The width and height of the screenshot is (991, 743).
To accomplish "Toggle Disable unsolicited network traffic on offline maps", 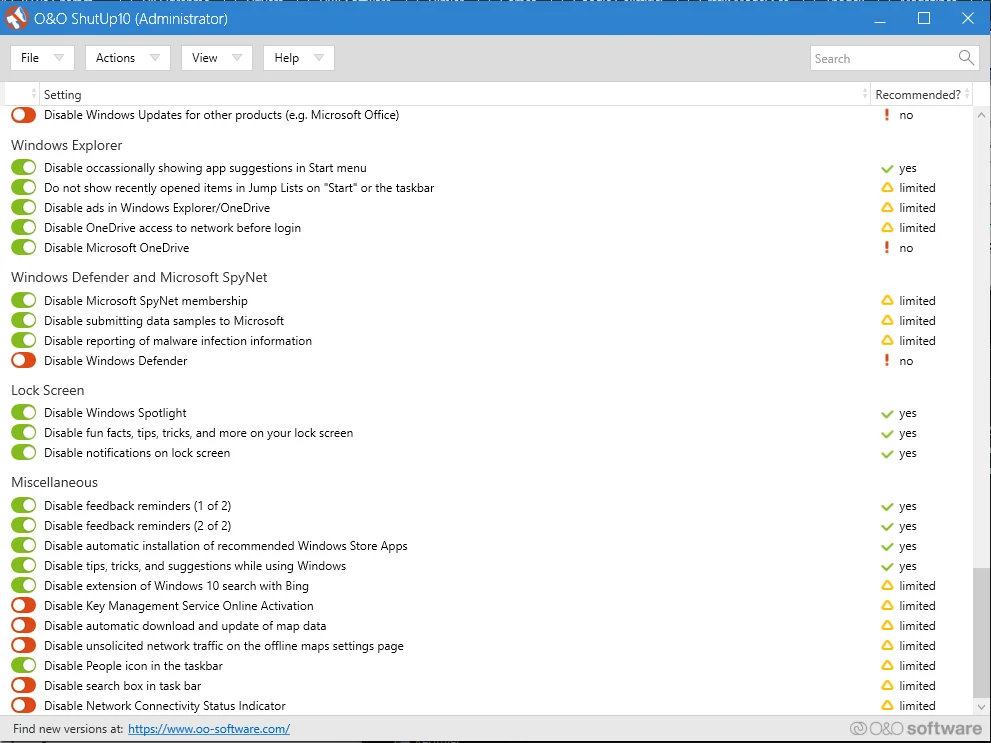I will (23, 646).
